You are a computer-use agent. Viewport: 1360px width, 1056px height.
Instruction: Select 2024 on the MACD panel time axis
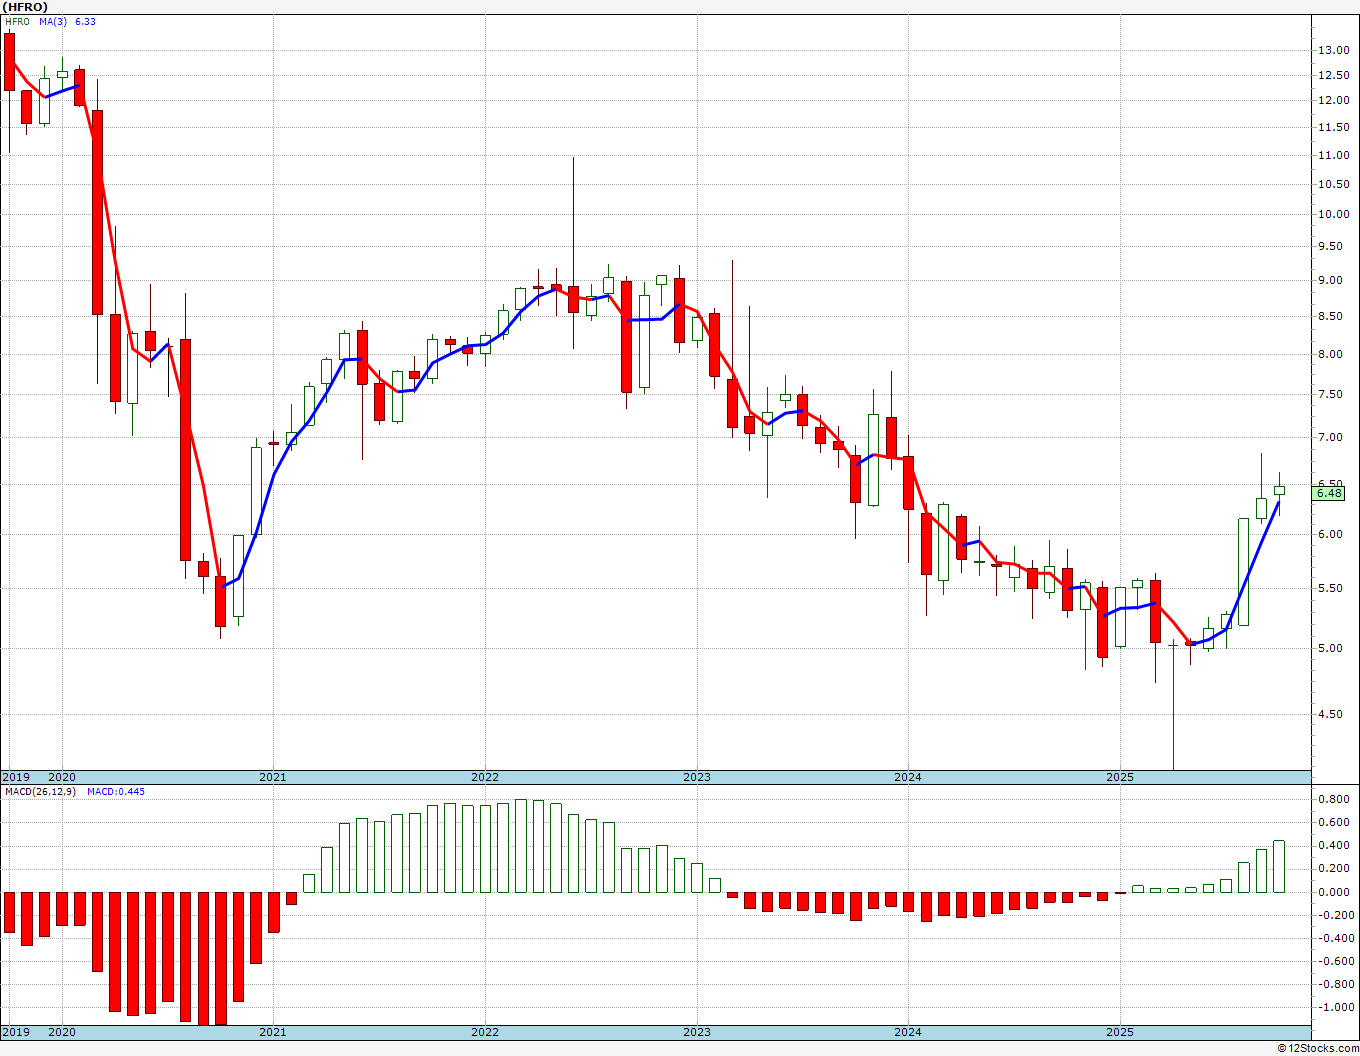[908, 1032]
